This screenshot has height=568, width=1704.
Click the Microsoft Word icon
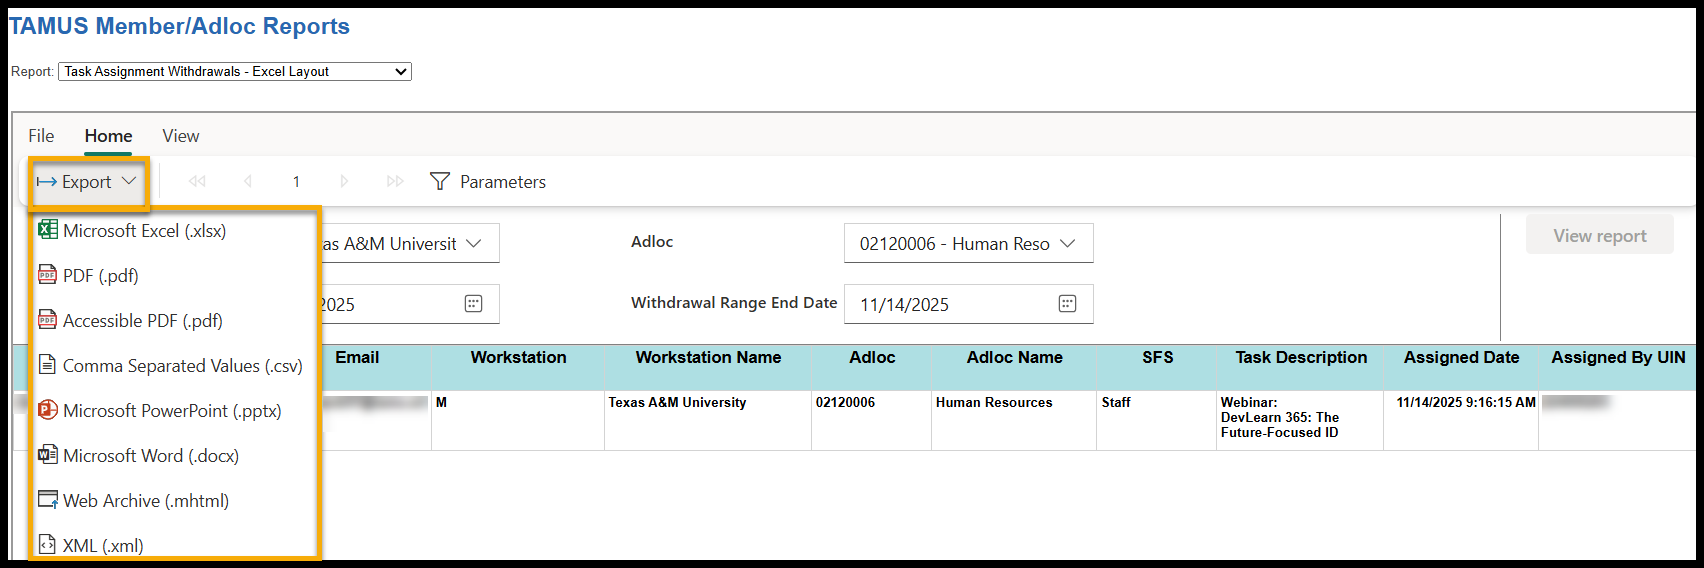pyautogui.click(x=47, y=455)
